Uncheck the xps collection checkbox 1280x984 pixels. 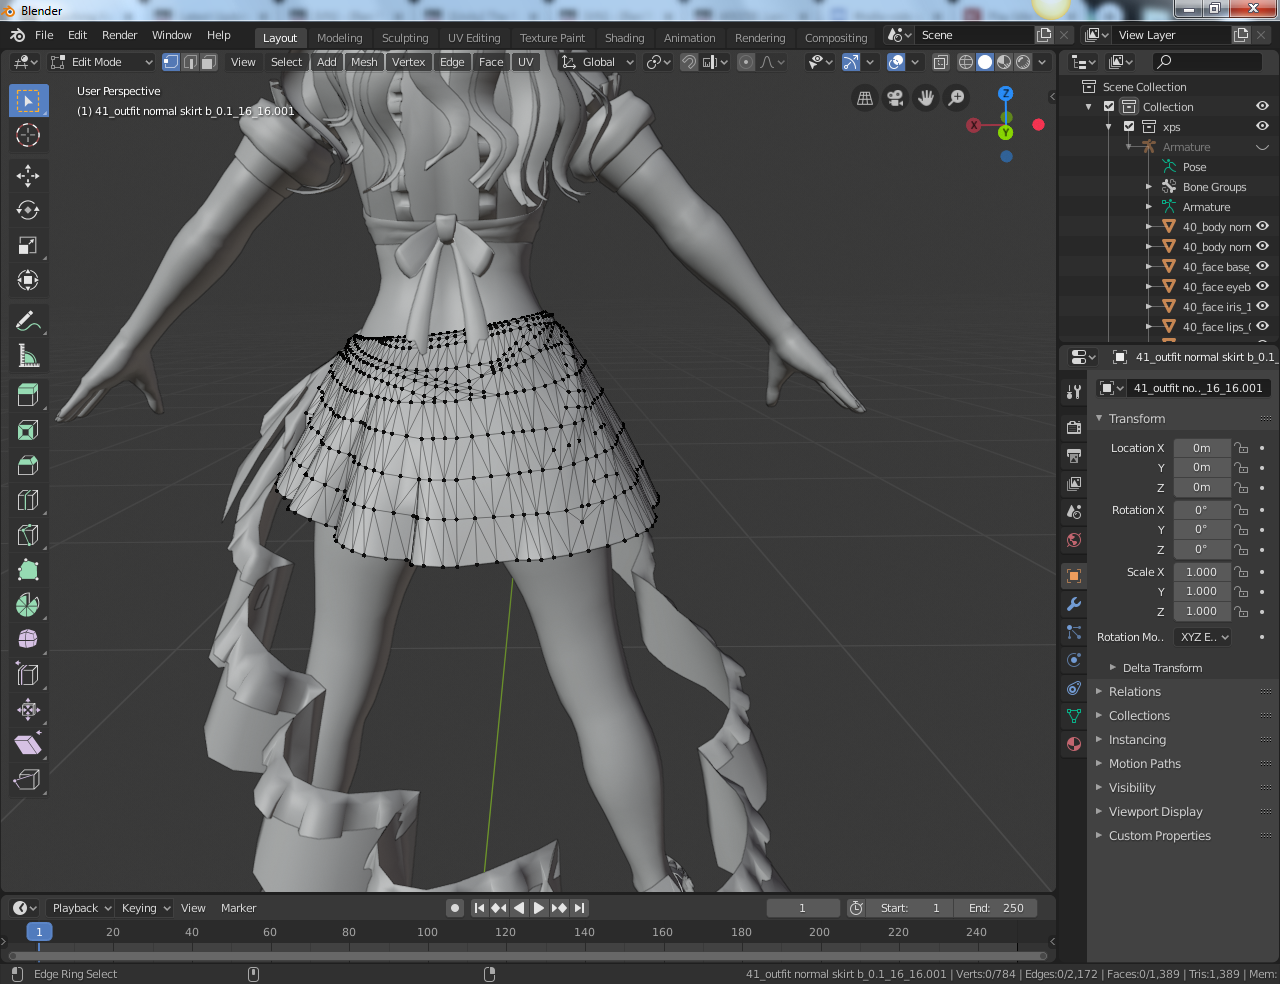click(1129, 127)
